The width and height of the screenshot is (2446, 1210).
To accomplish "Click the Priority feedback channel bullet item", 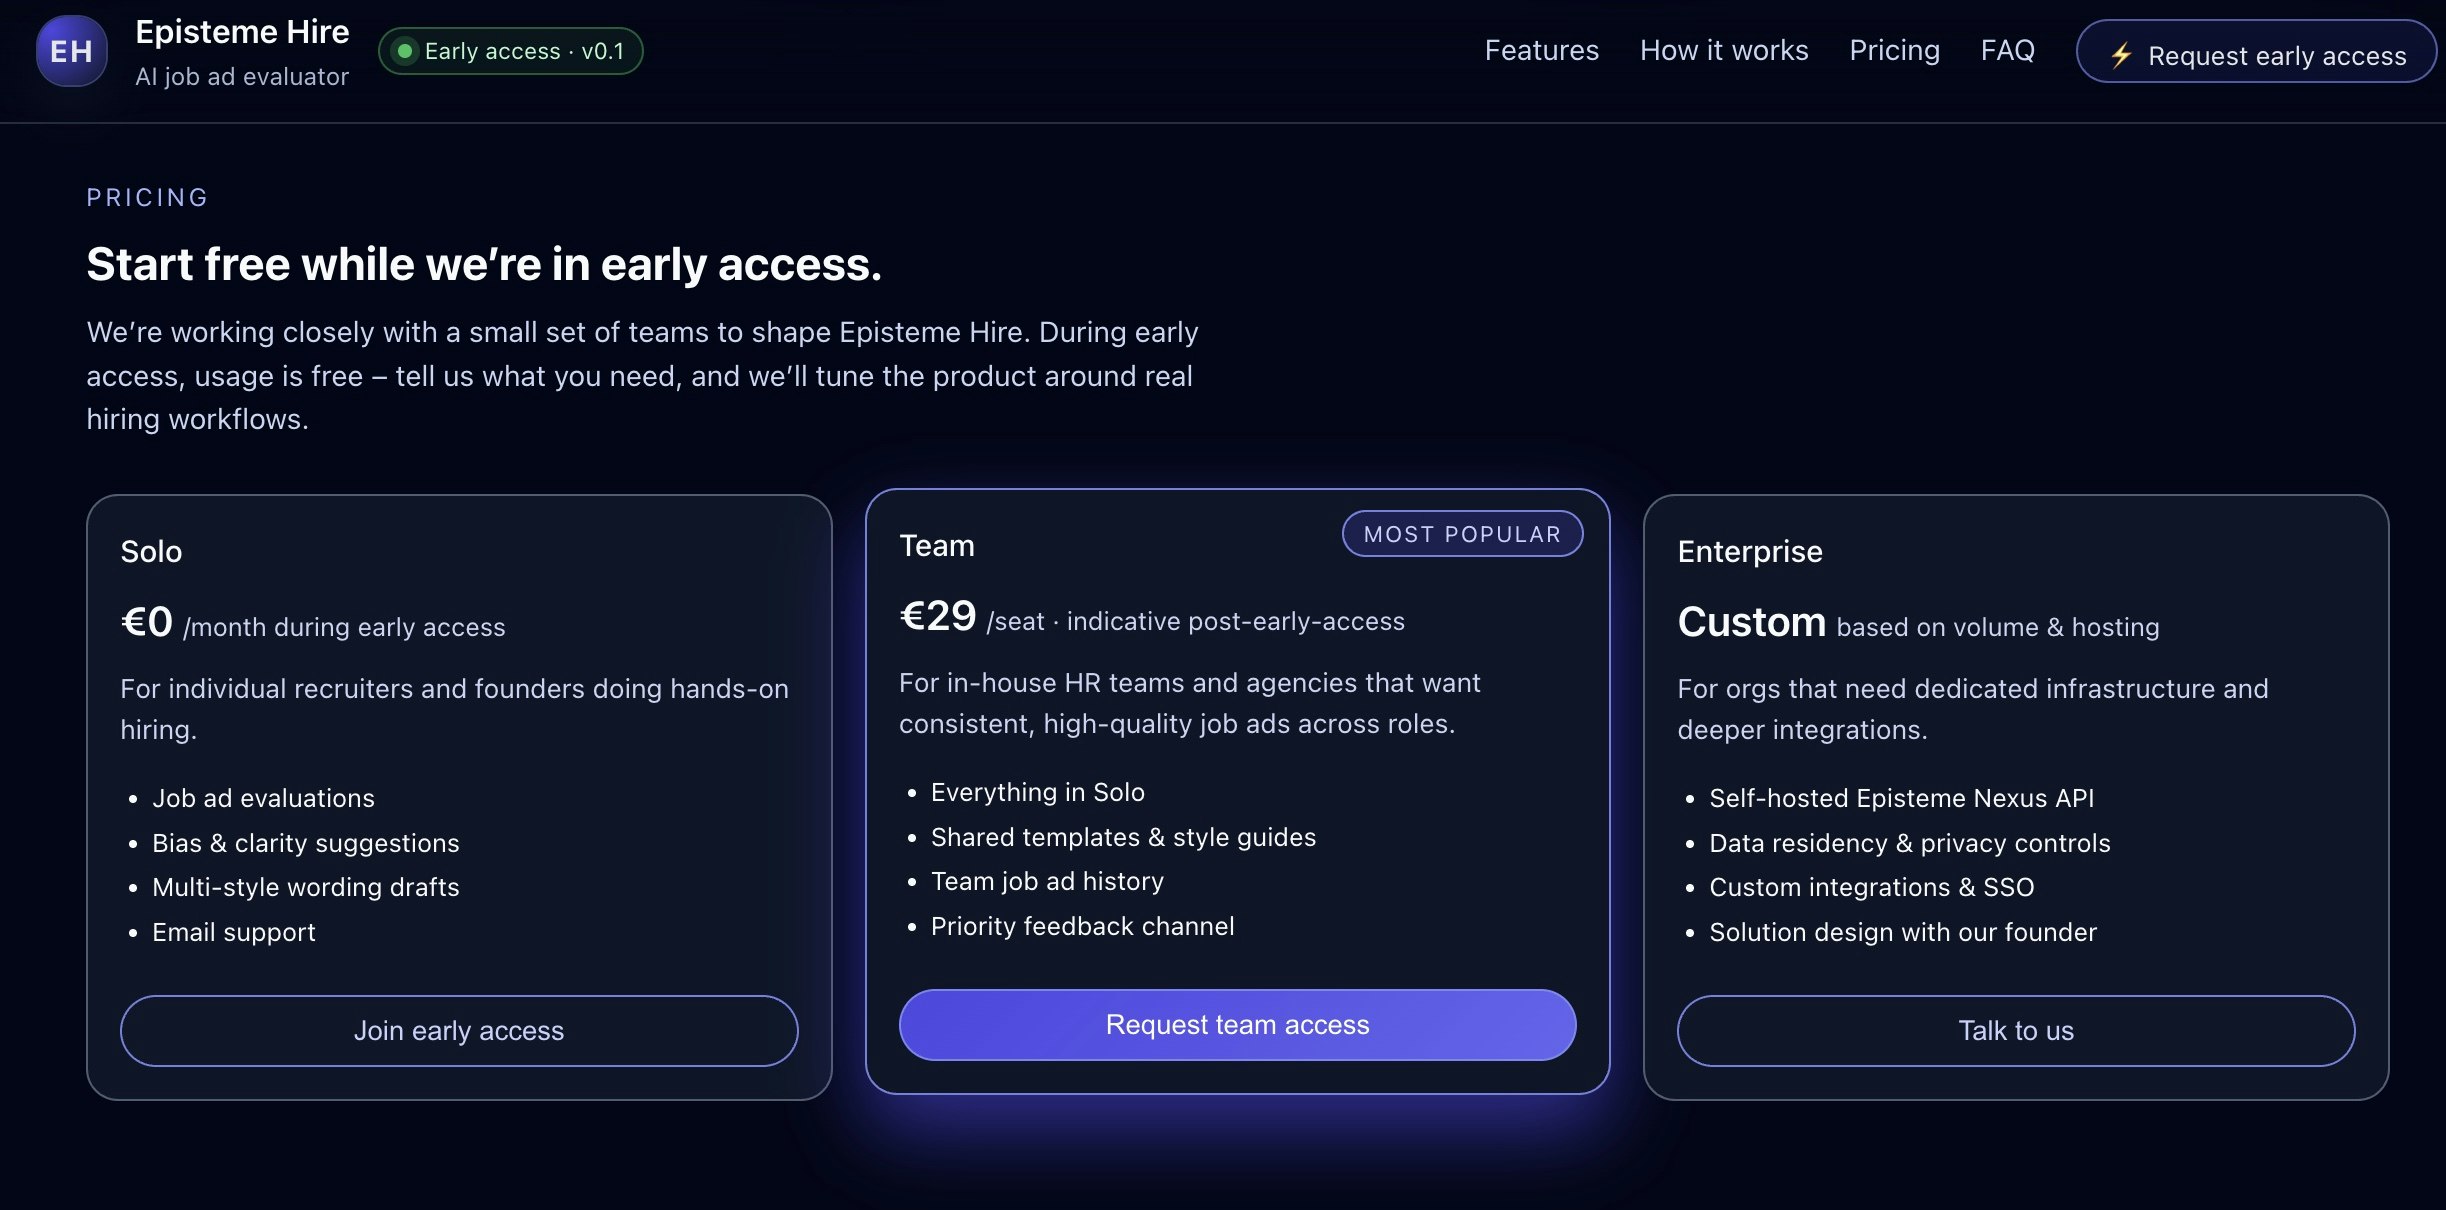I will pos(1083,925).
